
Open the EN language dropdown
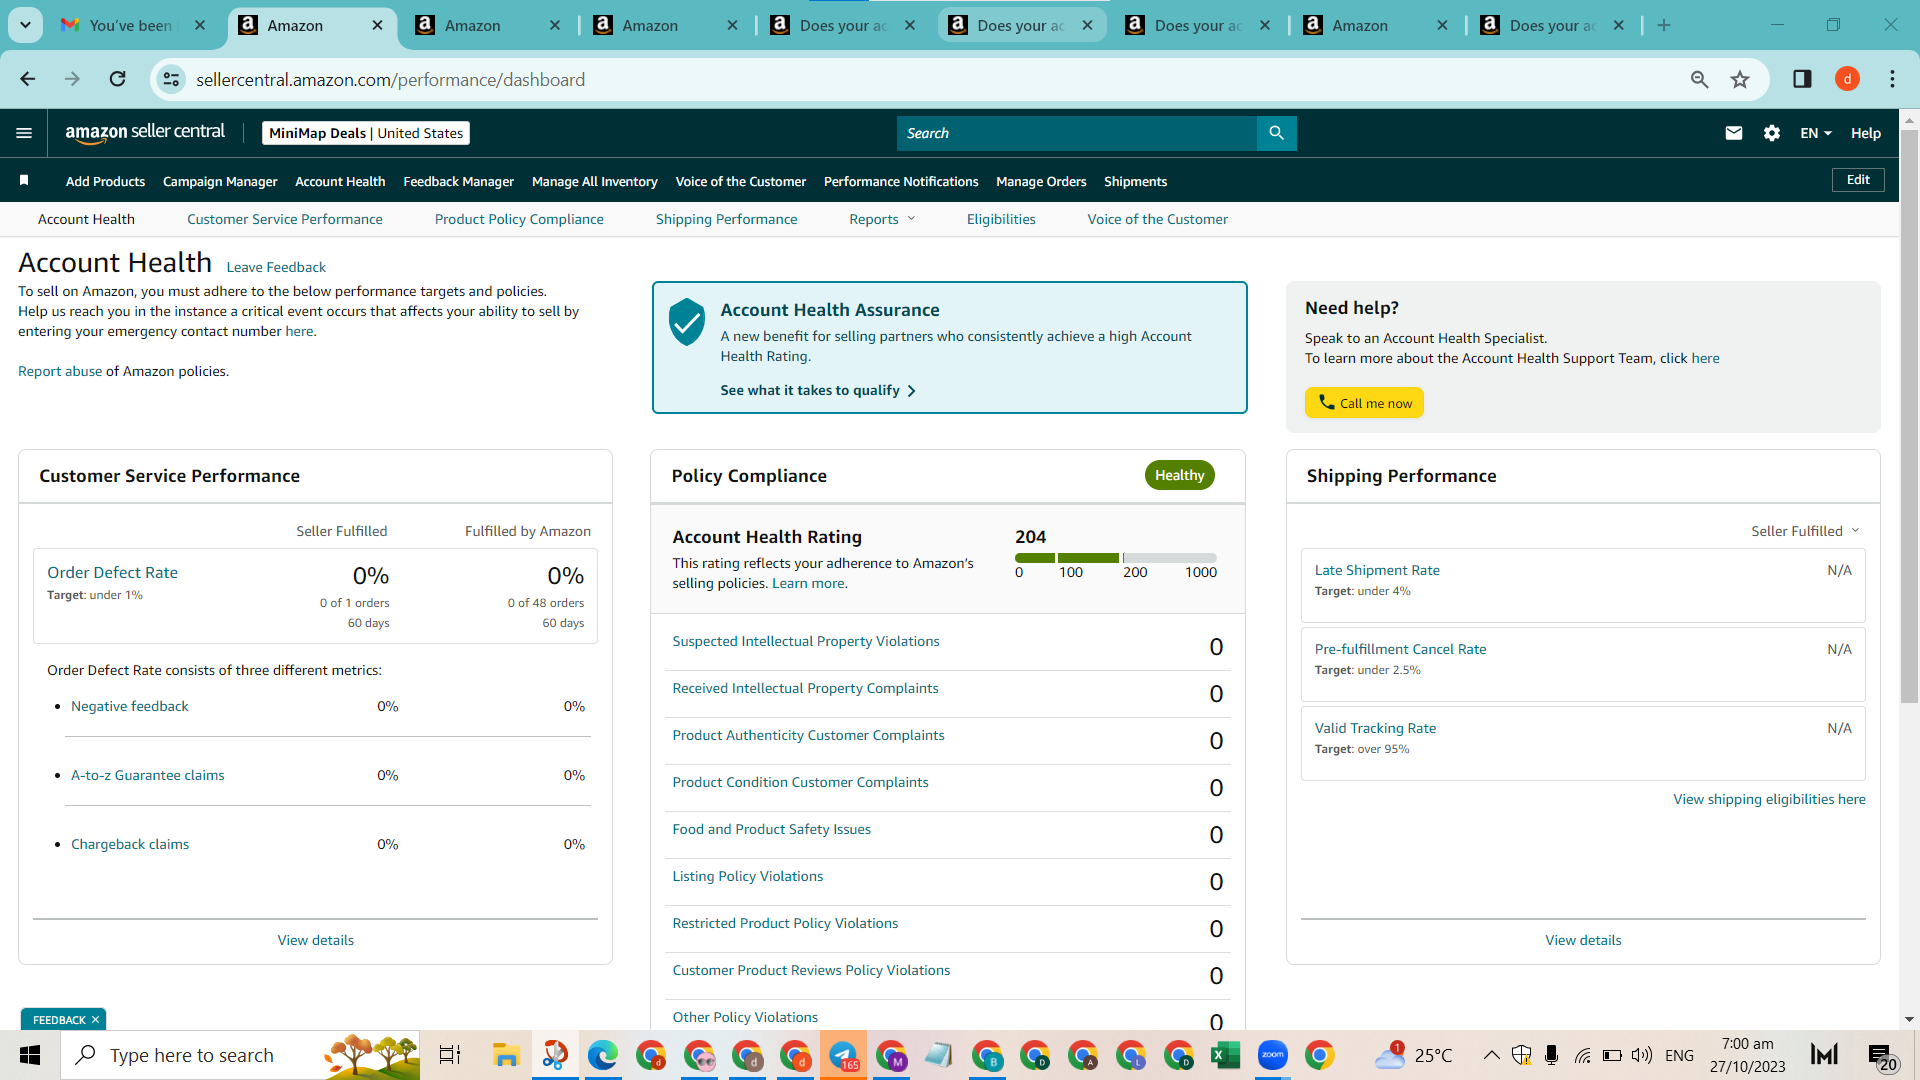(1815, 133)
